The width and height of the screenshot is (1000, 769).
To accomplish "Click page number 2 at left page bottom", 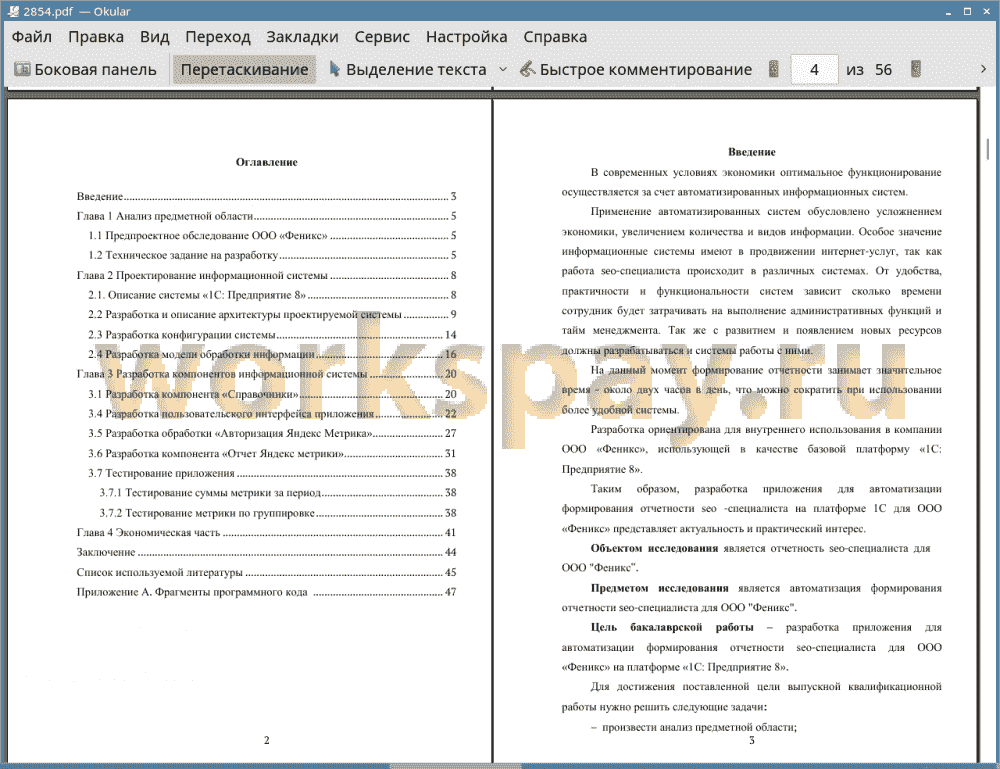I will tap(267, 740).
